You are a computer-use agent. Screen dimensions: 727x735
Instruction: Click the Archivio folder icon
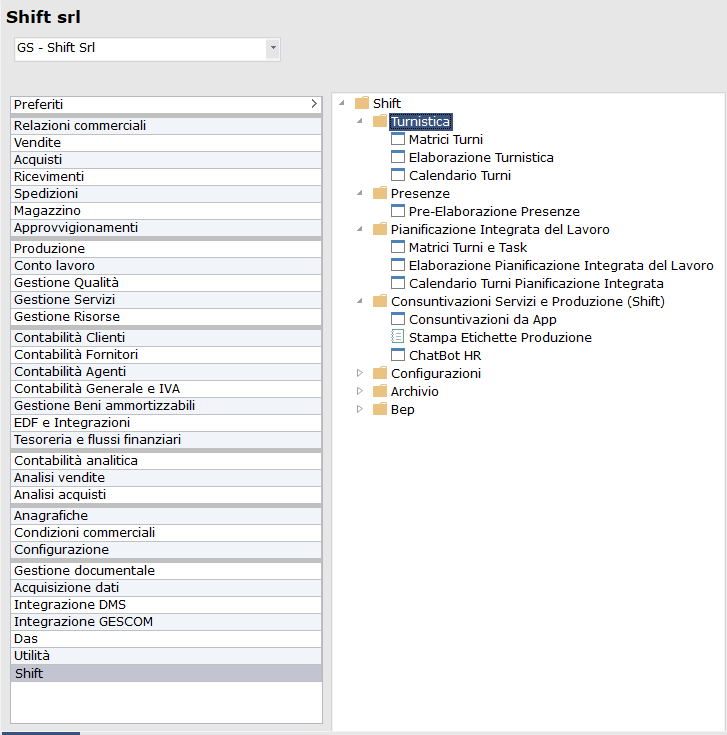click(380, 392)
